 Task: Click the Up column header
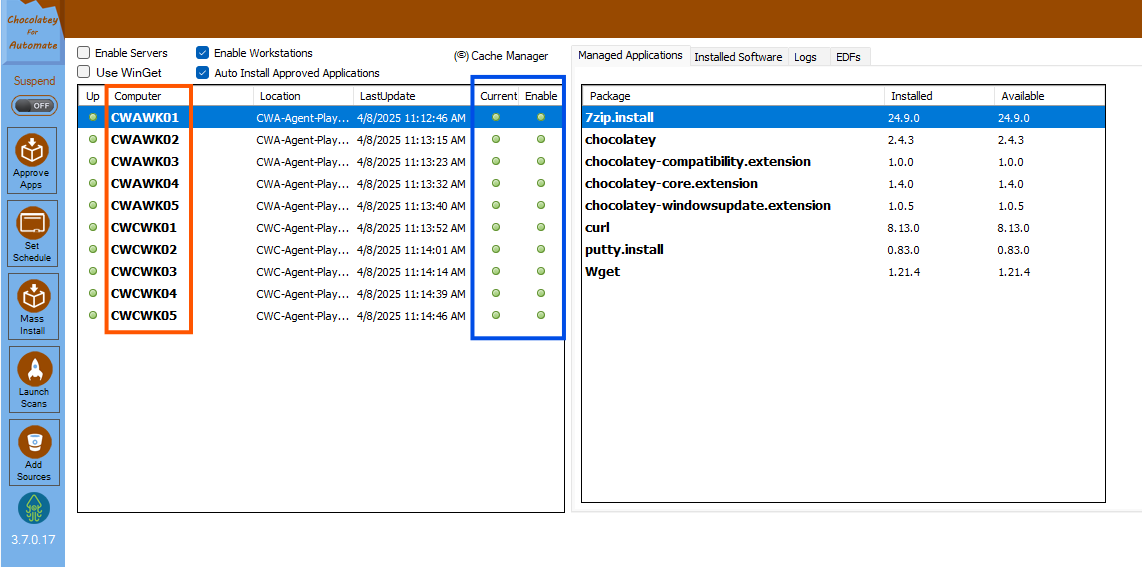[92, 96]
